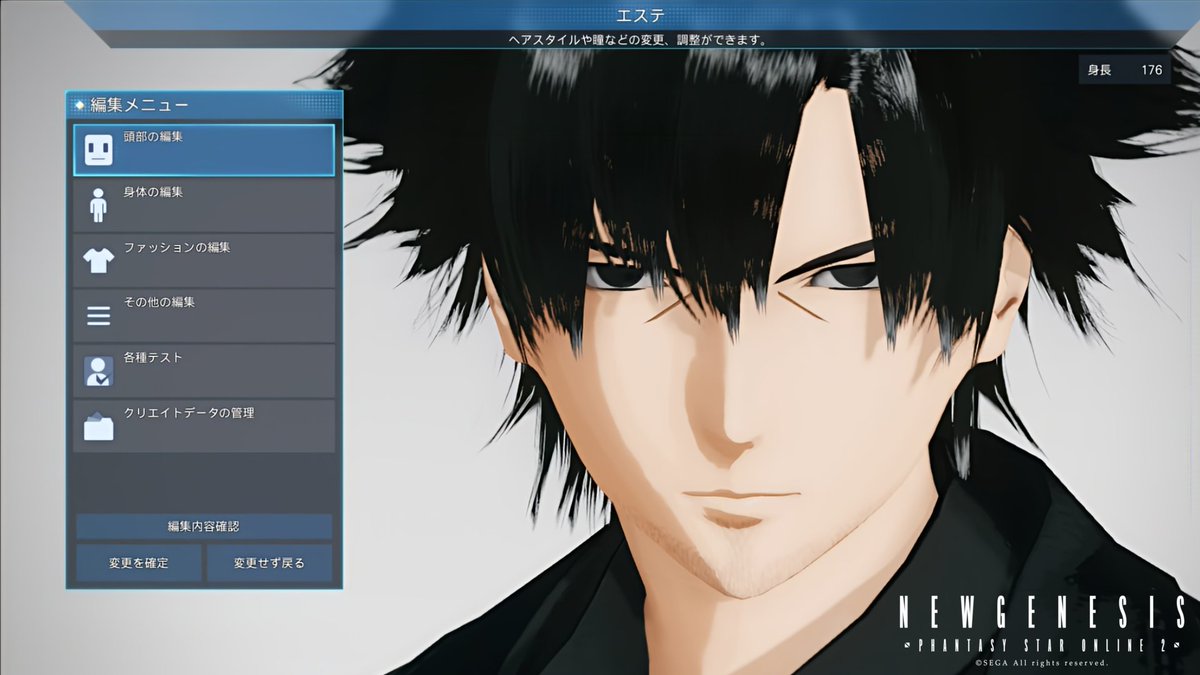Click the 編集内容確認 button
Viewport: 1200px width, 675px height.
pyautogui.click(x=204, y=526)
